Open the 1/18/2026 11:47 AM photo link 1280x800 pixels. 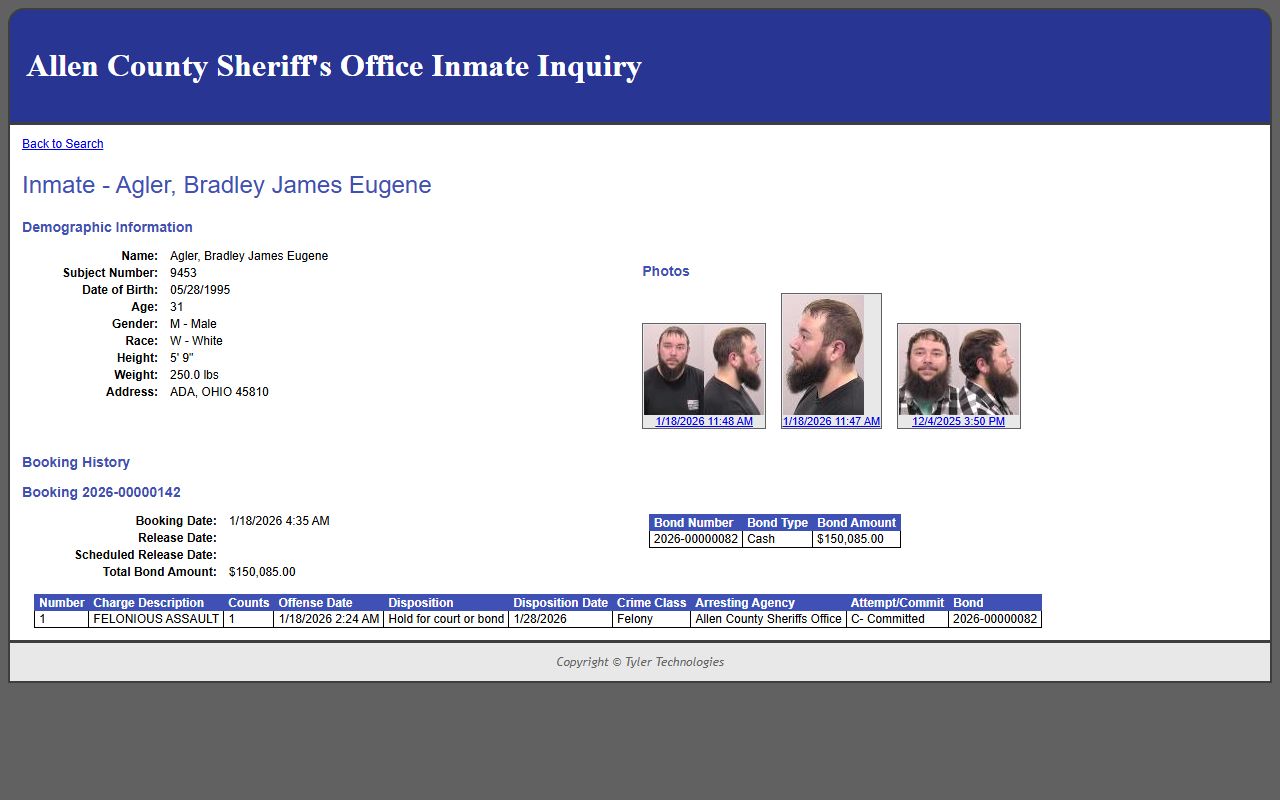click(831, 422)
